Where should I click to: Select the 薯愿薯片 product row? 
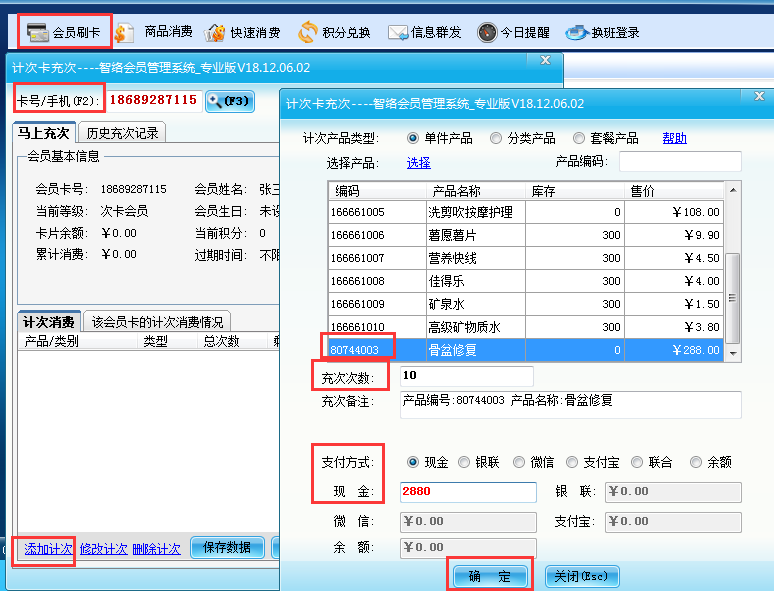click(526, 235)
